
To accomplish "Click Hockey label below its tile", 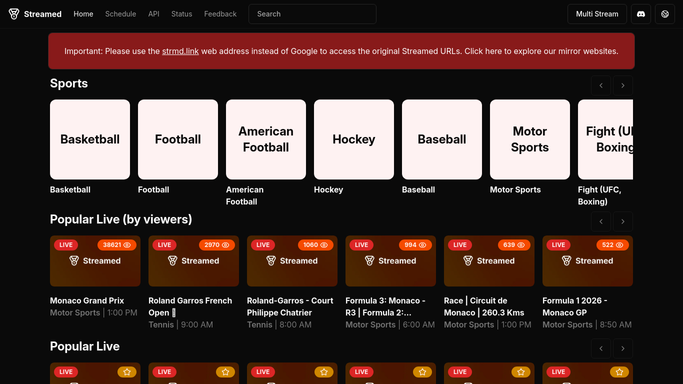I will [328, 190].
